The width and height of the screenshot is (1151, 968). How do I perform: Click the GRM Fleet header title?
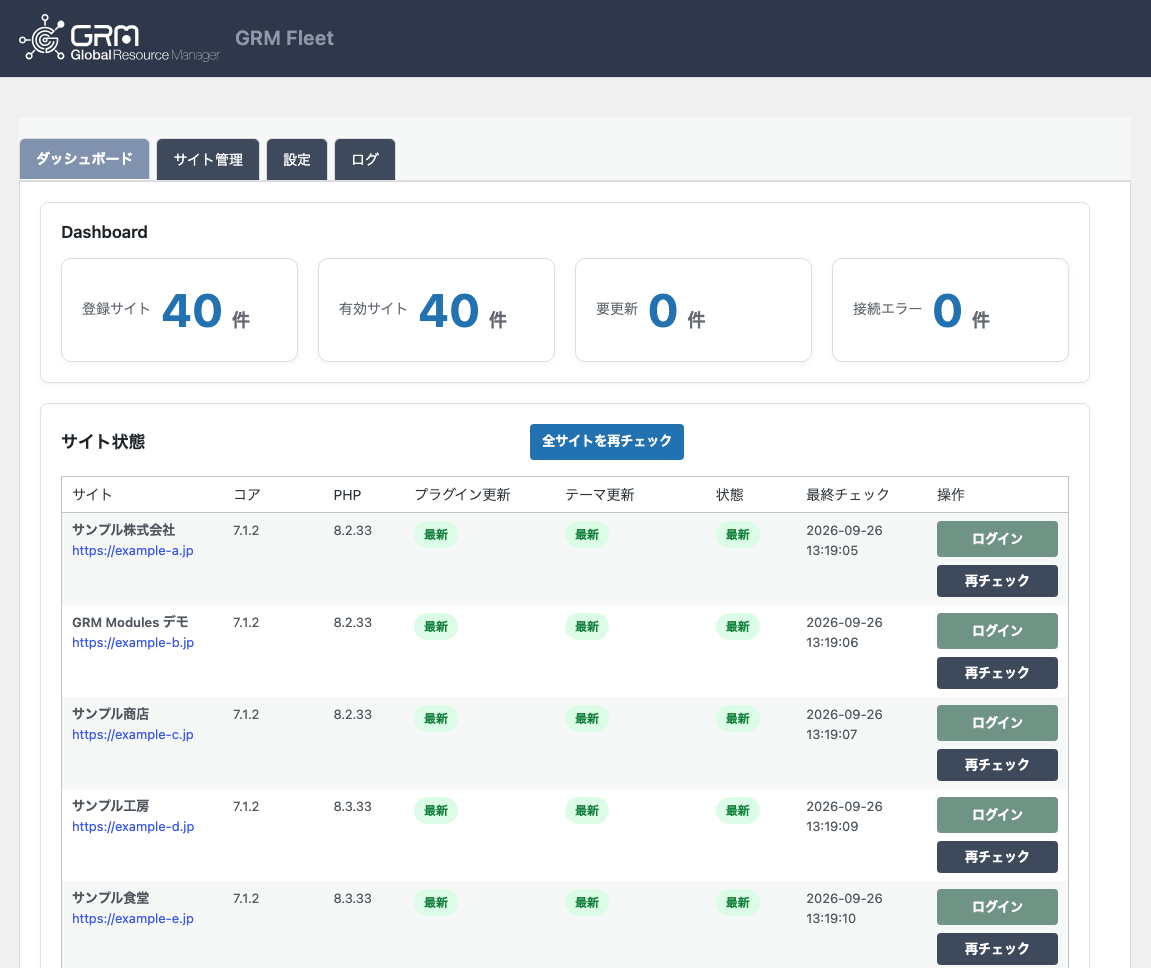pos(284,38)
